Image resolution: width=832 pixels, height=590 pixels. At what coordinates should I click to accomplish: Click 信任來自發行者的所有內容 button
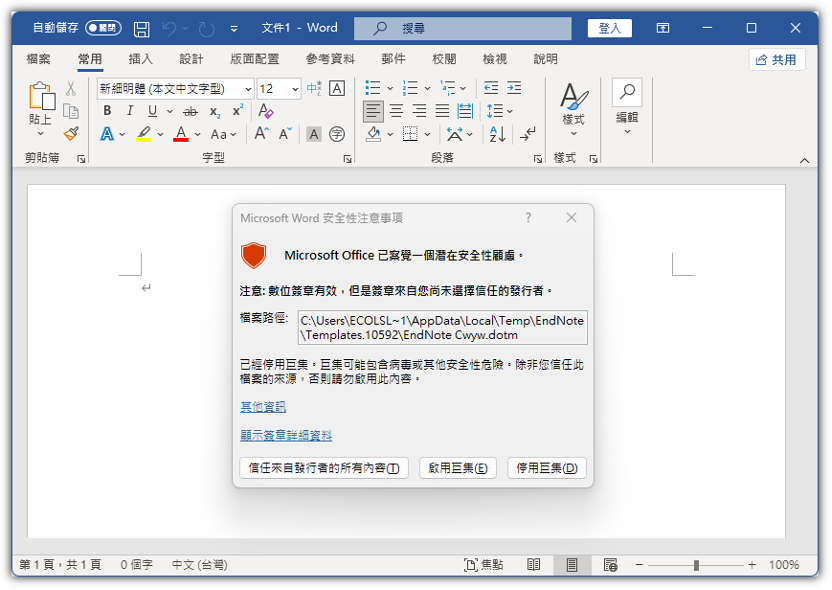(x=324, y=468)
